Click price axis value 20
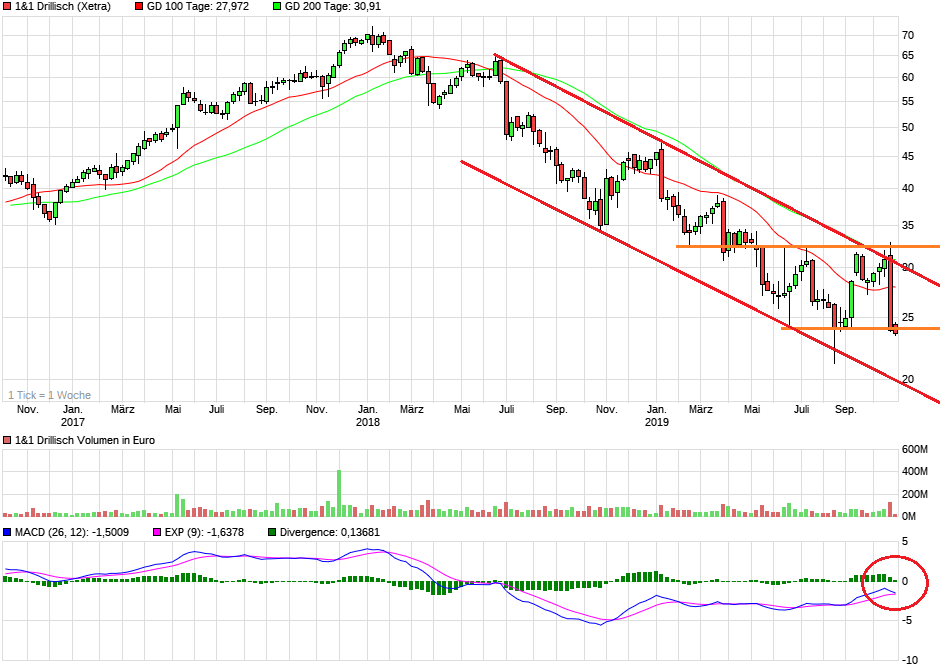940x670 pixels. coord(908,379)
